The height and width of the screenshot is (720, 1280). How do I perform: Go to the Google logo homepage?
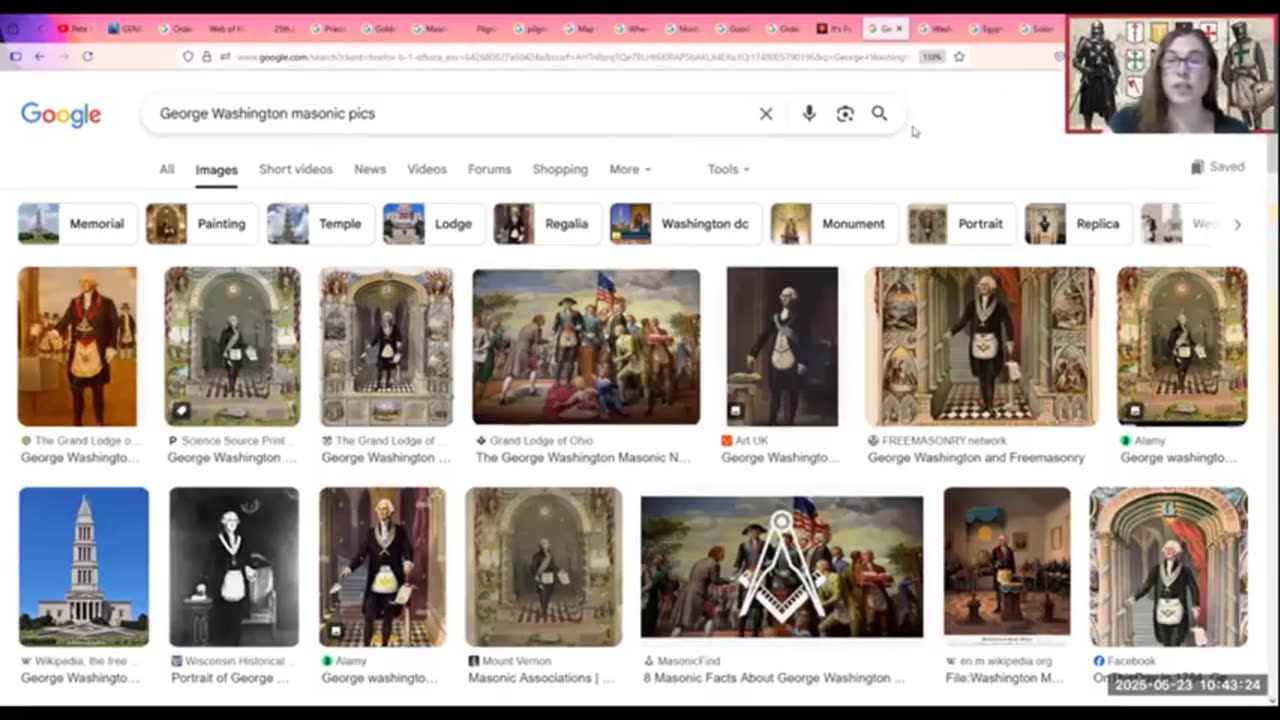[61, 115]
